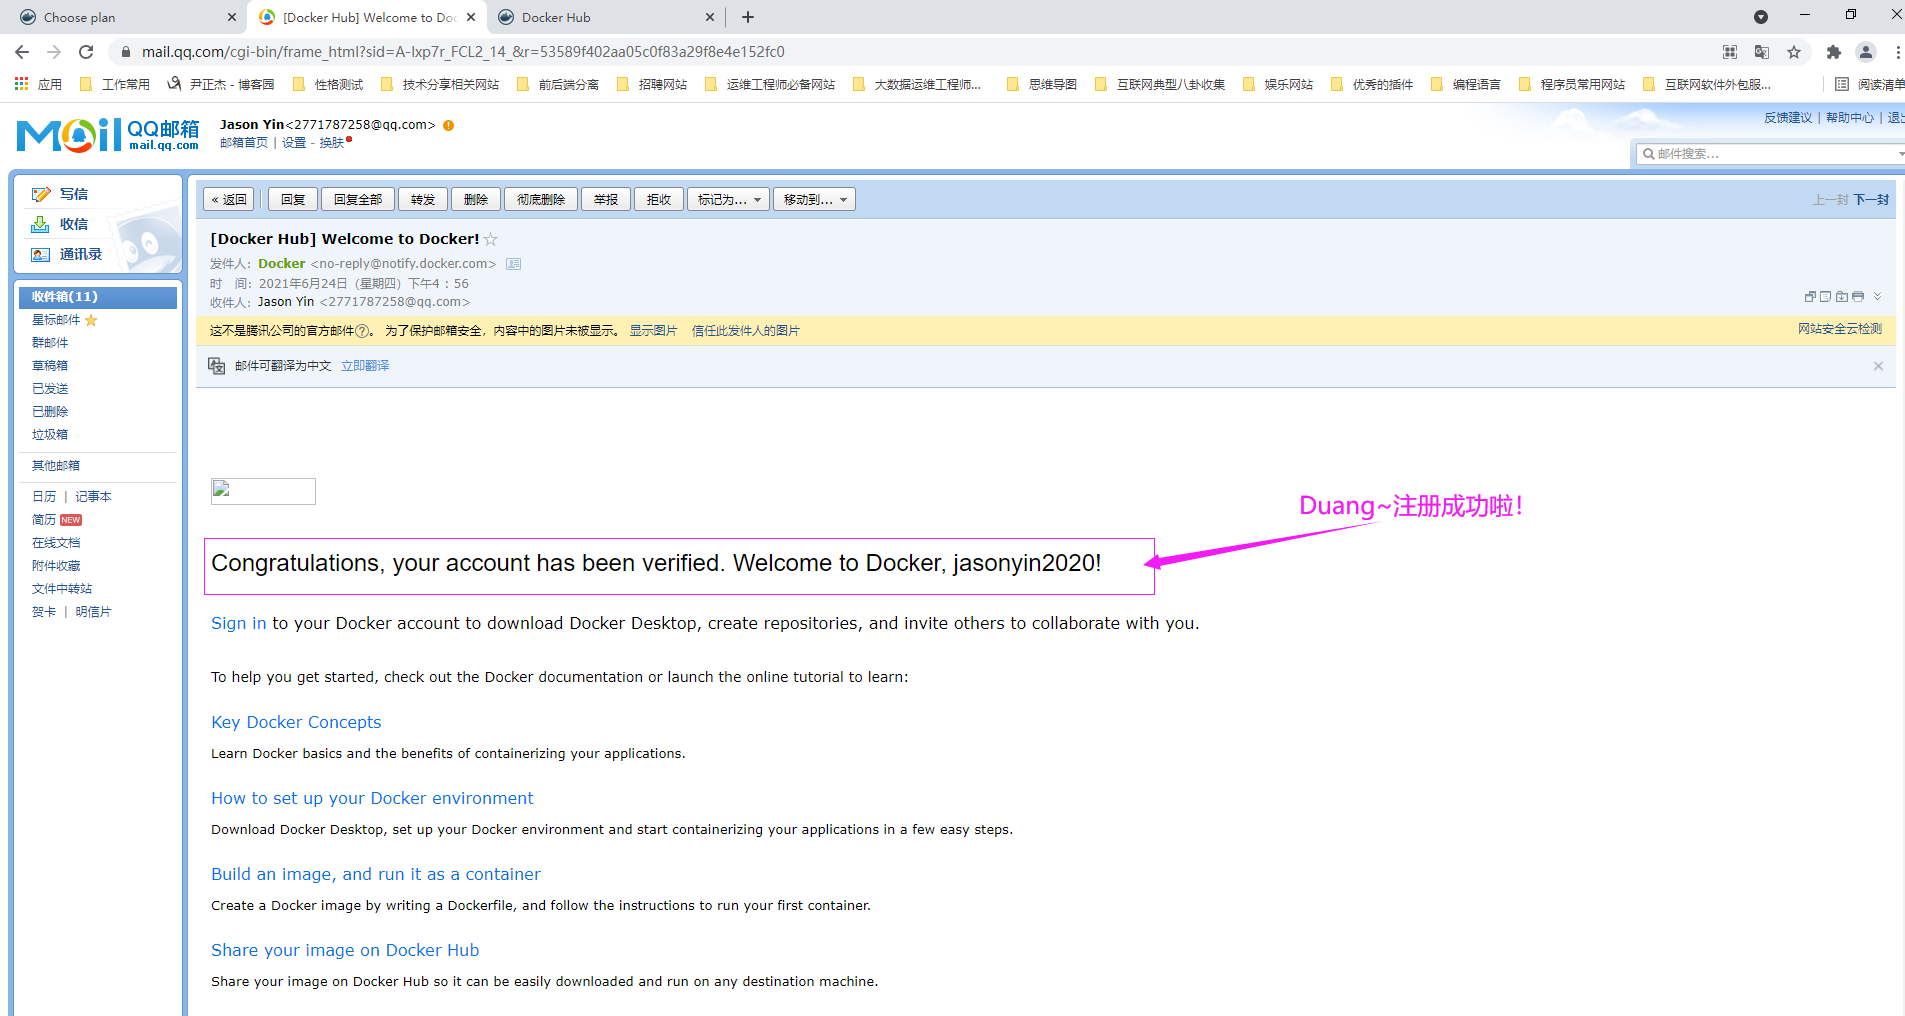Open the 标记为 dropdown

coord(728,200)
